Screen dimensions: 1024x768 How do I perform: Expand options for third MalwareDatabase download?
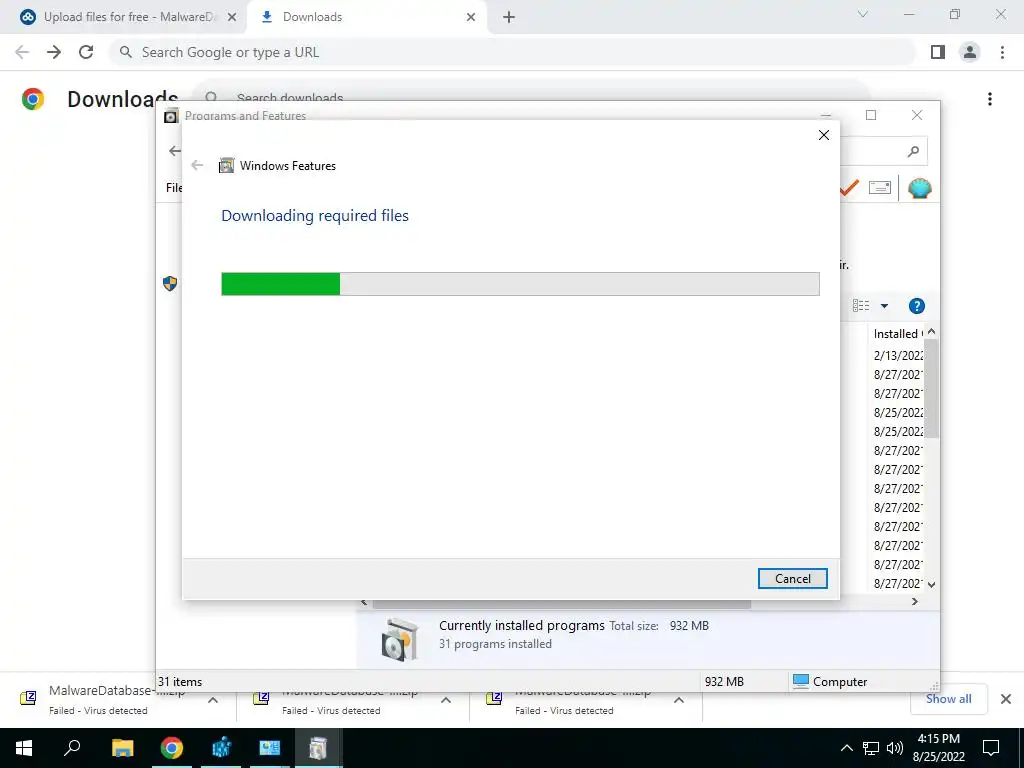point(679,700)
